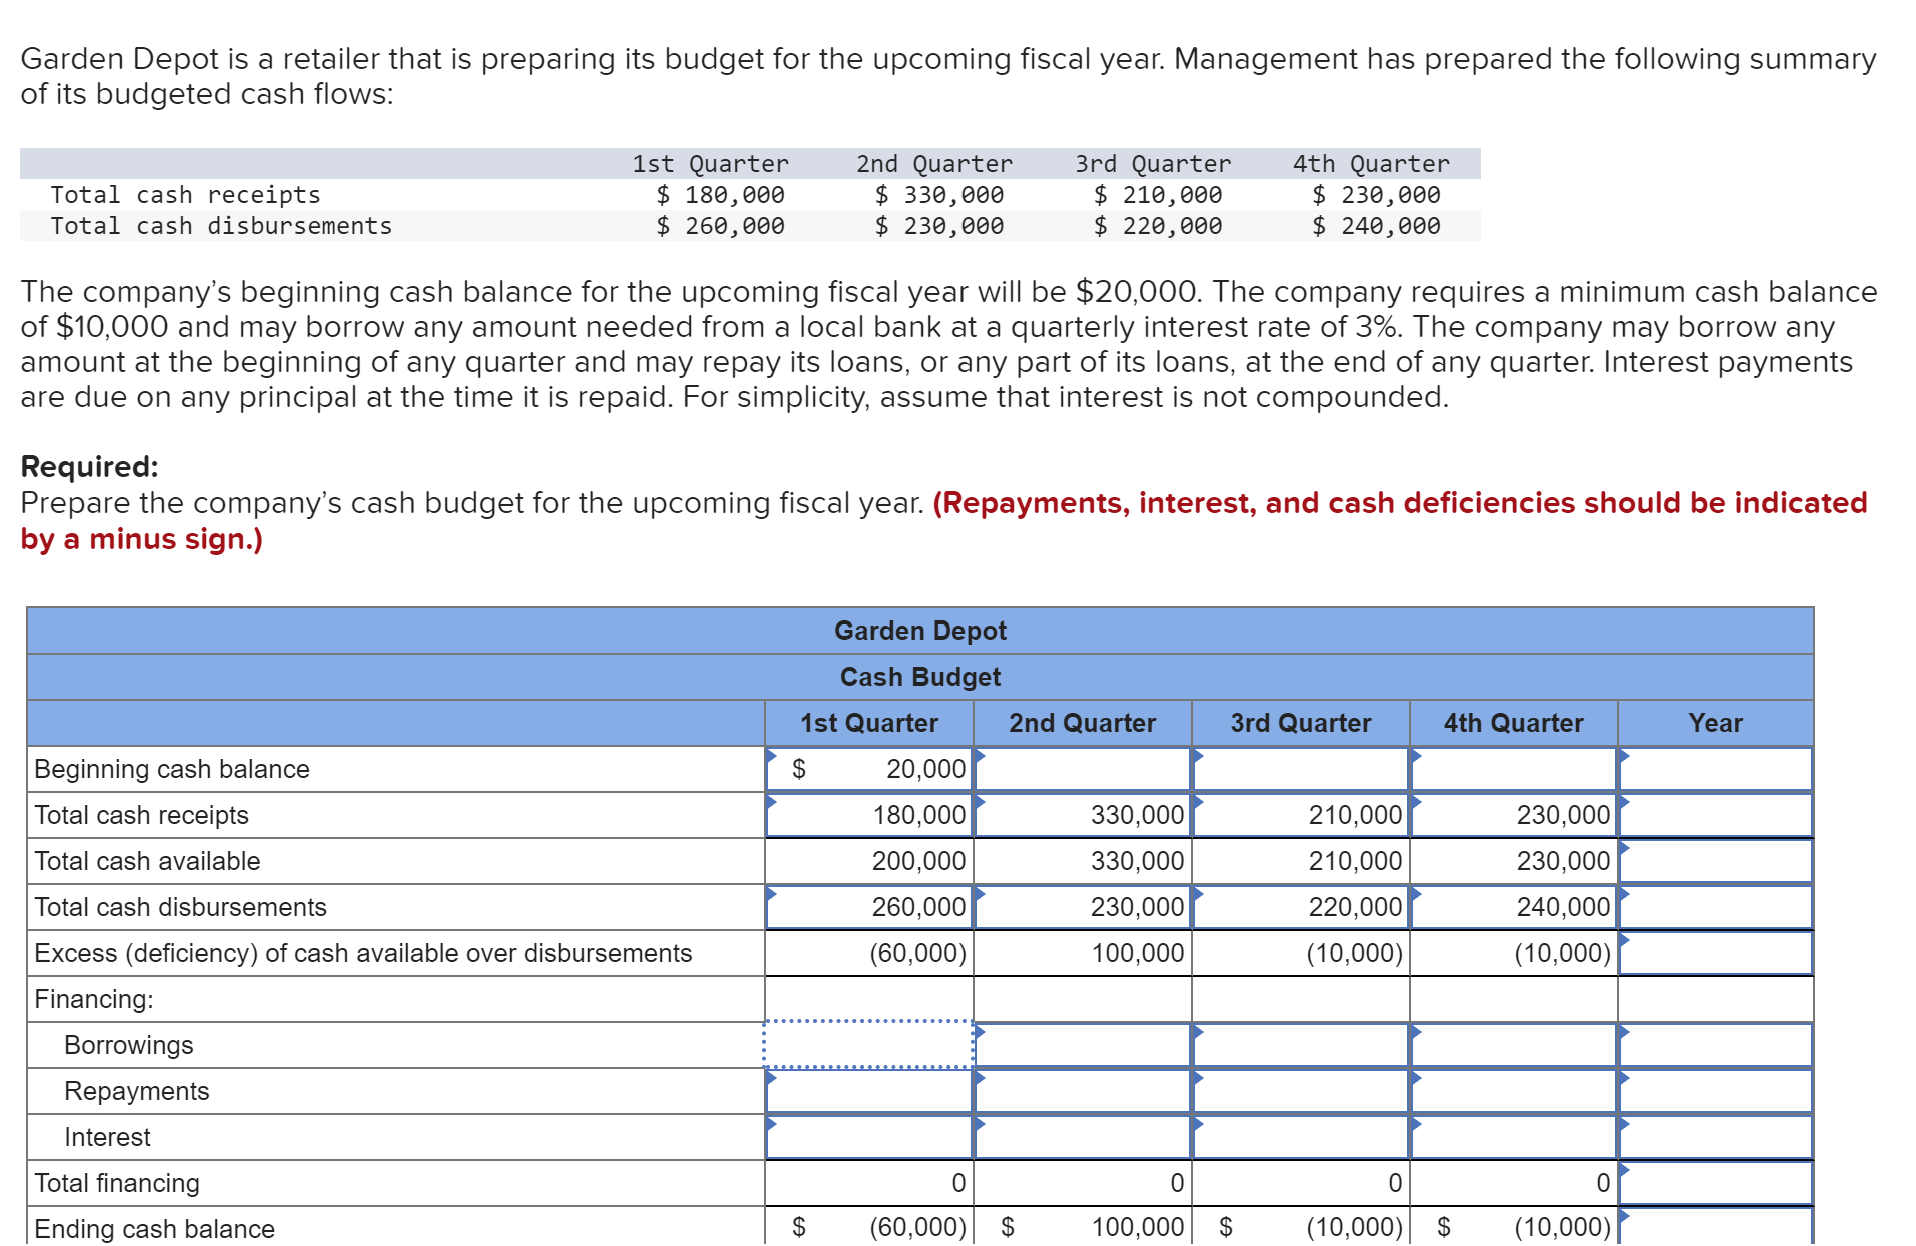The image size is (1916, 1246).
Task: Click 1st Quarter Borrowings input cell
Action: pyautogui.click(x=870, y=1045)
